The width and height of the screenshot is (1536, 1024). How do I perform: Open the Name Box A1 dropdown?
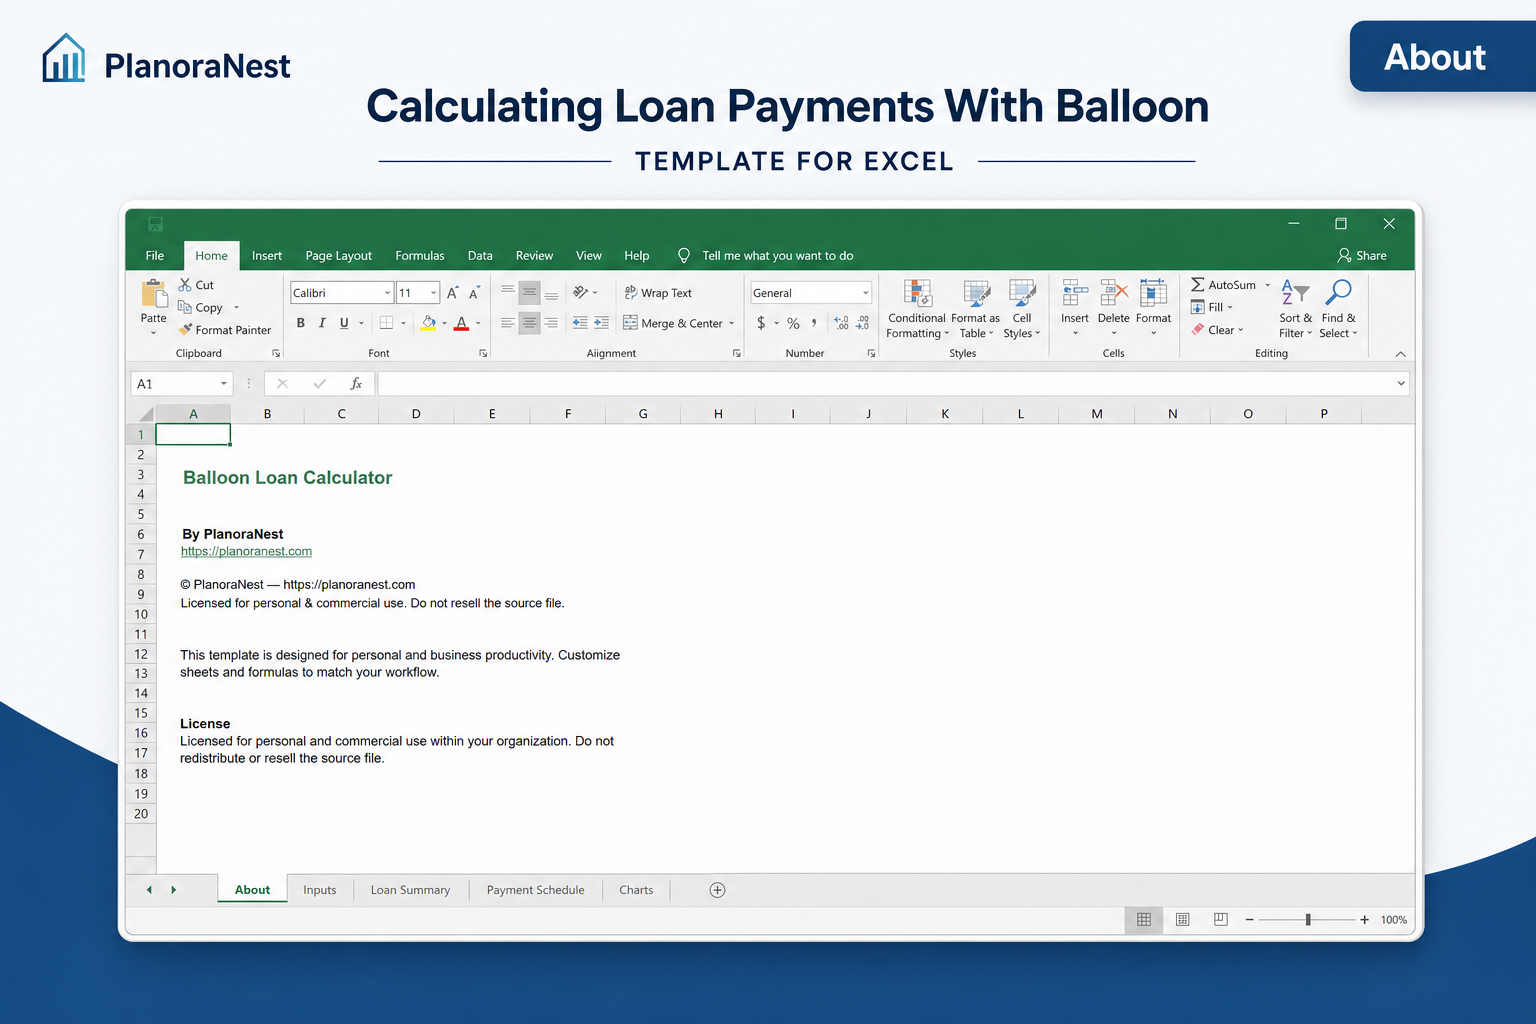223,384
